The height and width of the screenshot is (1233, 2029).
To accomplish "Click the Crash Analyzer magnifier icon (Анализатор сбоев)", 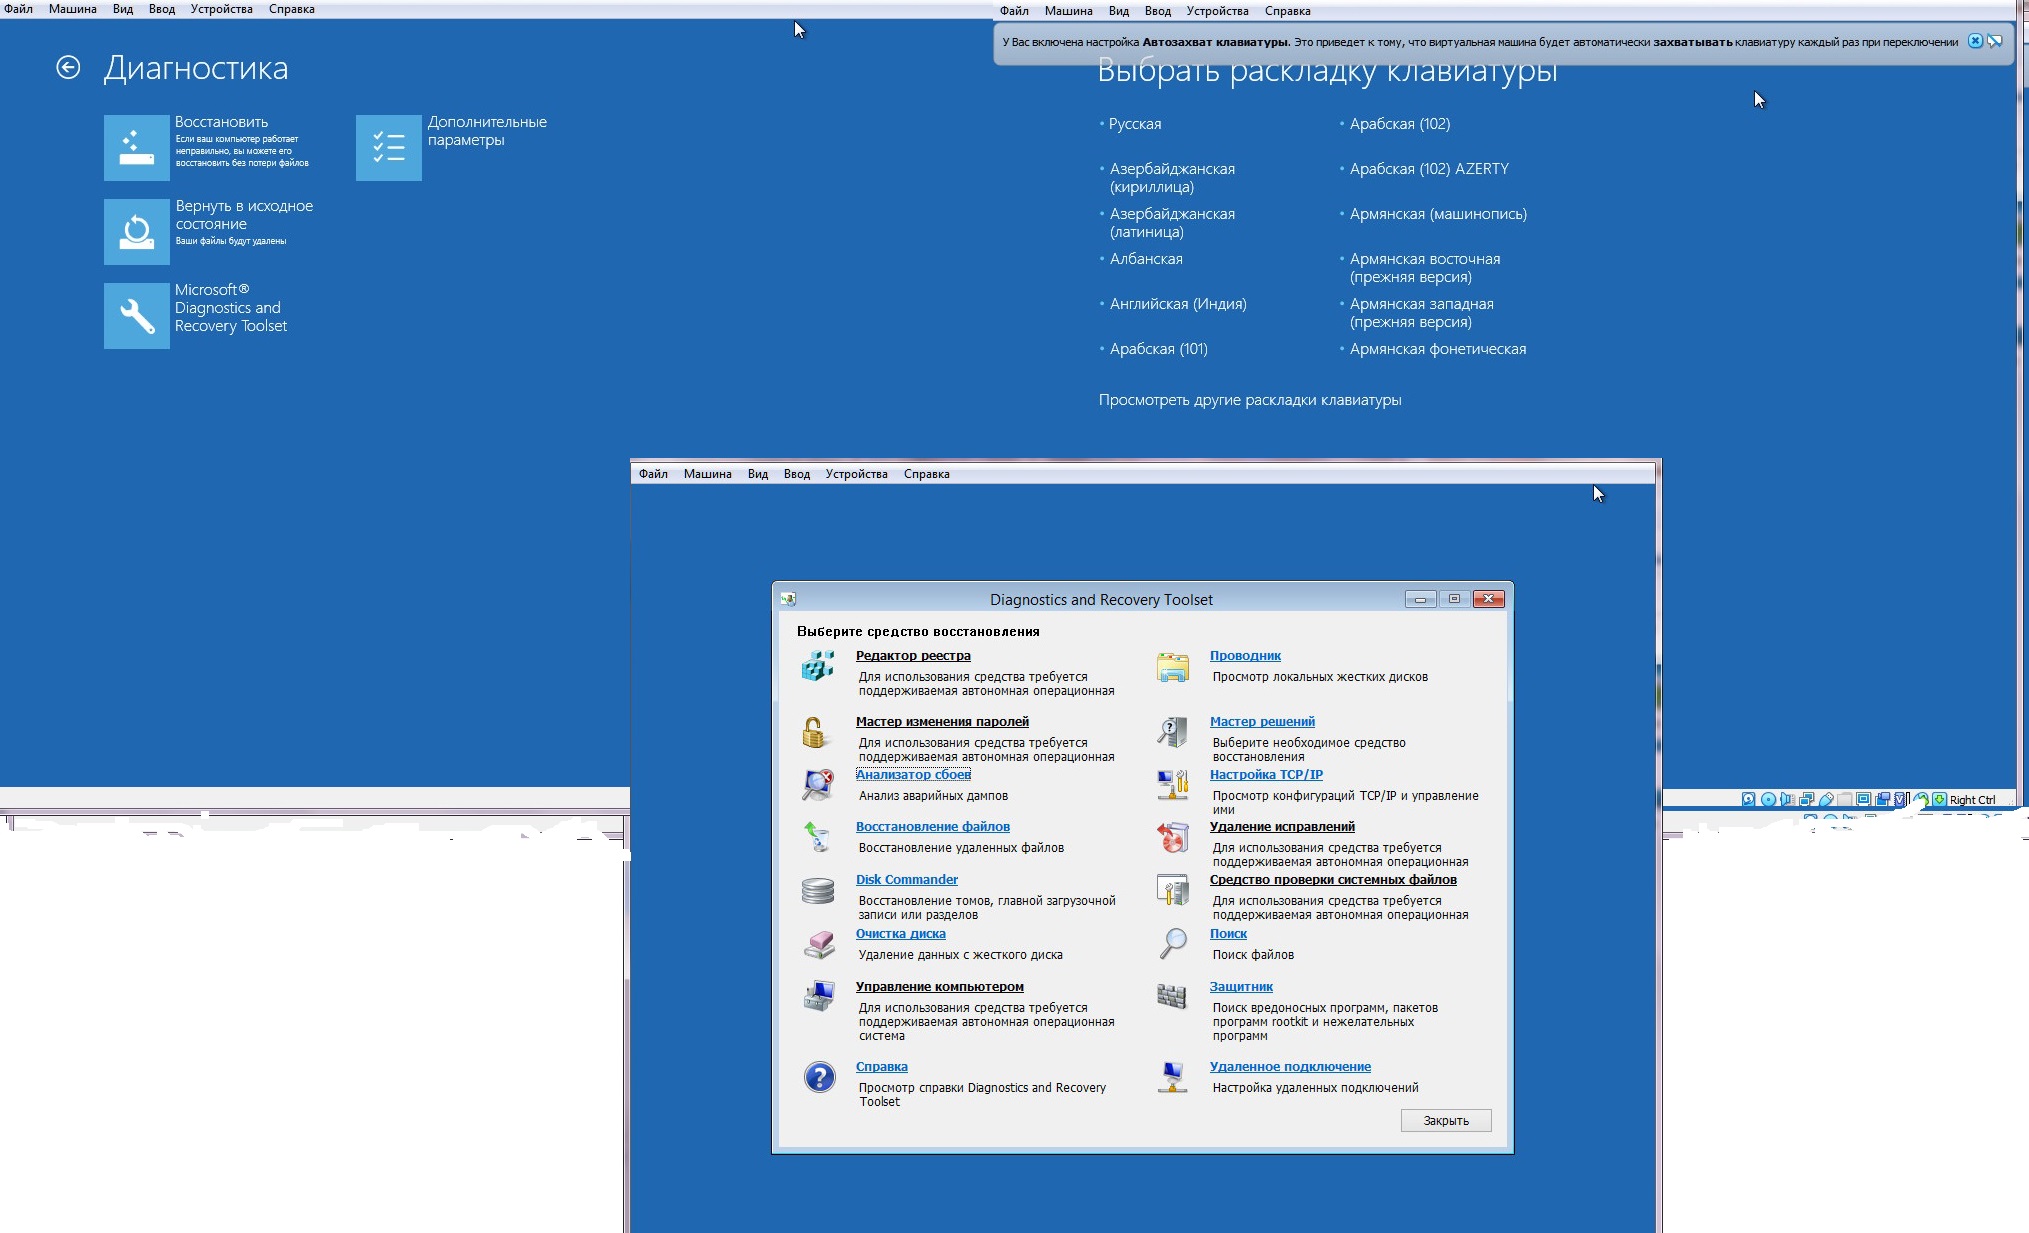I will click(818, 785).
